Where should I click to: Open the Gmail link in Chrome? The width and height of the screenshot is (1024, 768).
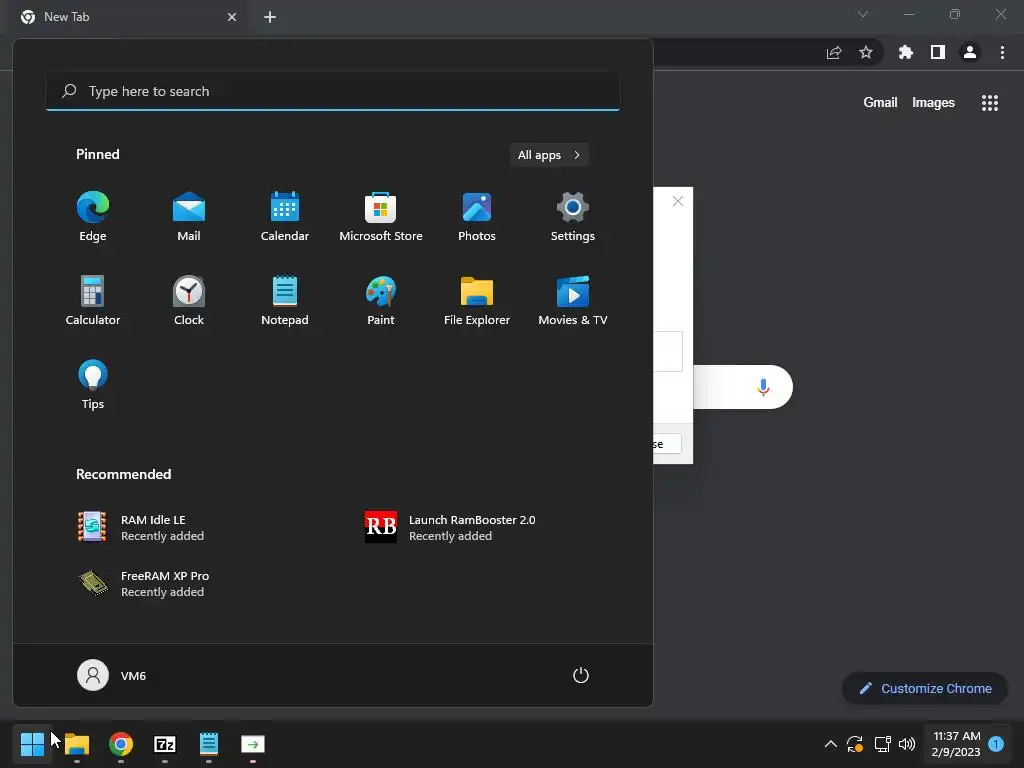click(x=880, y=103)
